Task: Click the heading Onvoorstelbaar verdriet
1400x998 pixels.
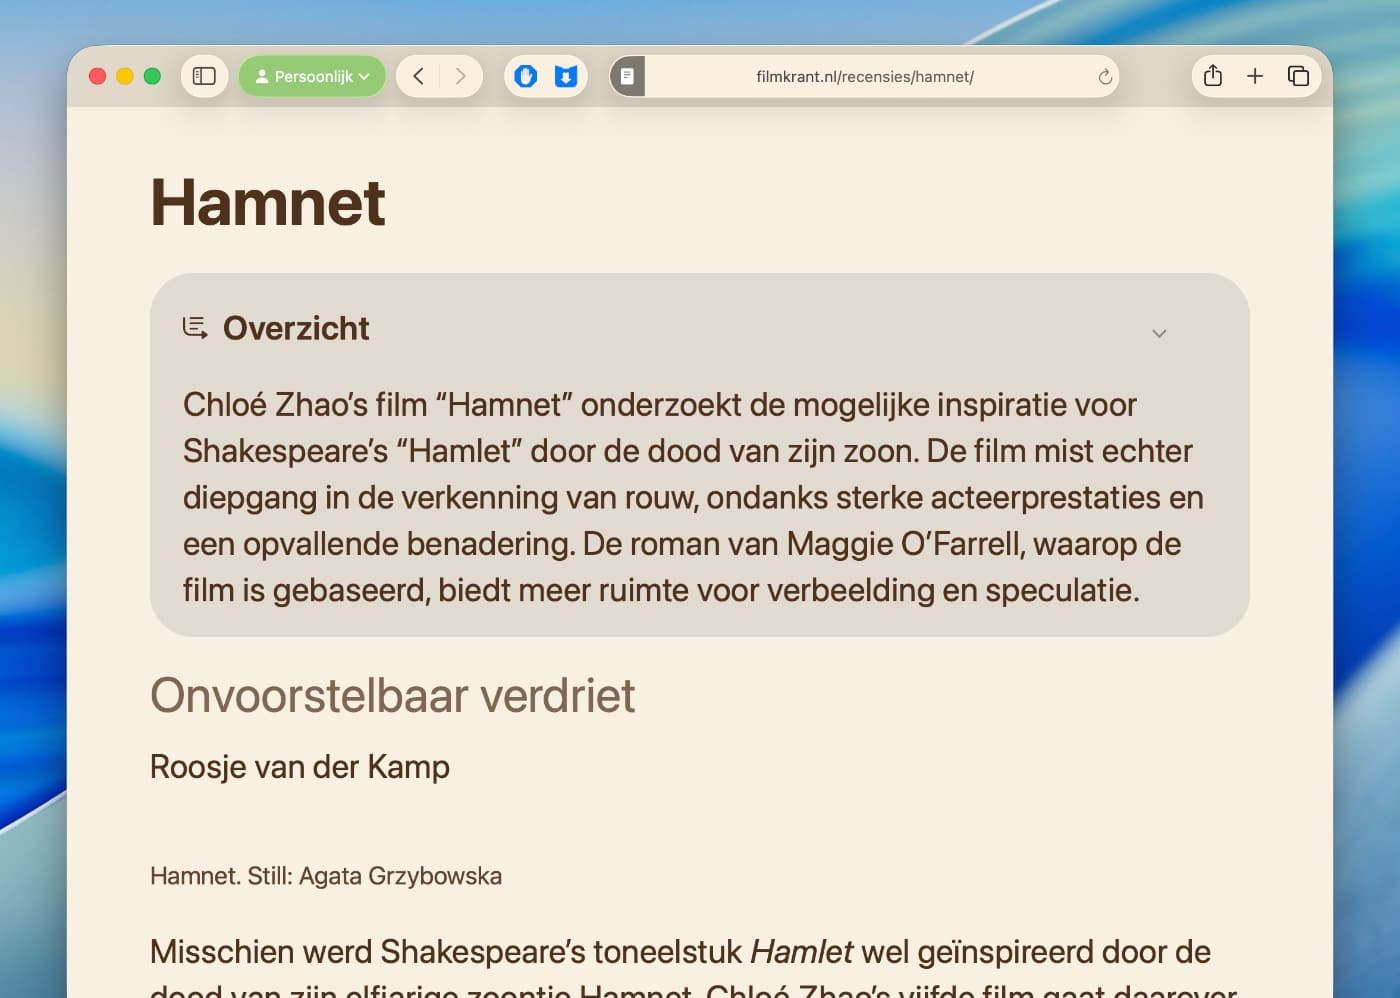Action: [393, 696]
